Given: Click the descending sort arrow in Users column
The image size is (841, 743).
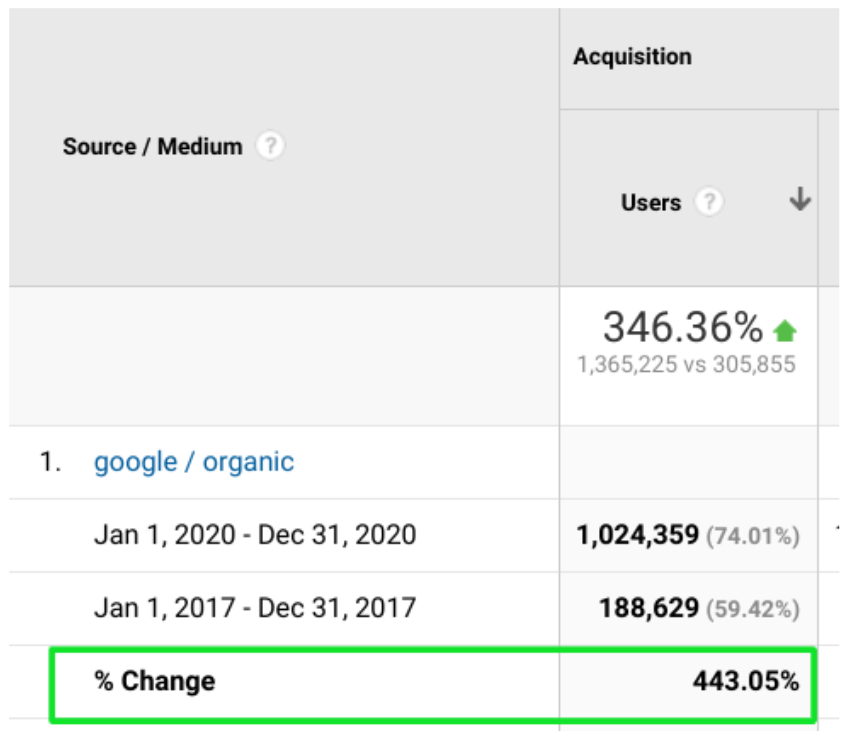Looking at the screenshot, I should pos(799,200).
